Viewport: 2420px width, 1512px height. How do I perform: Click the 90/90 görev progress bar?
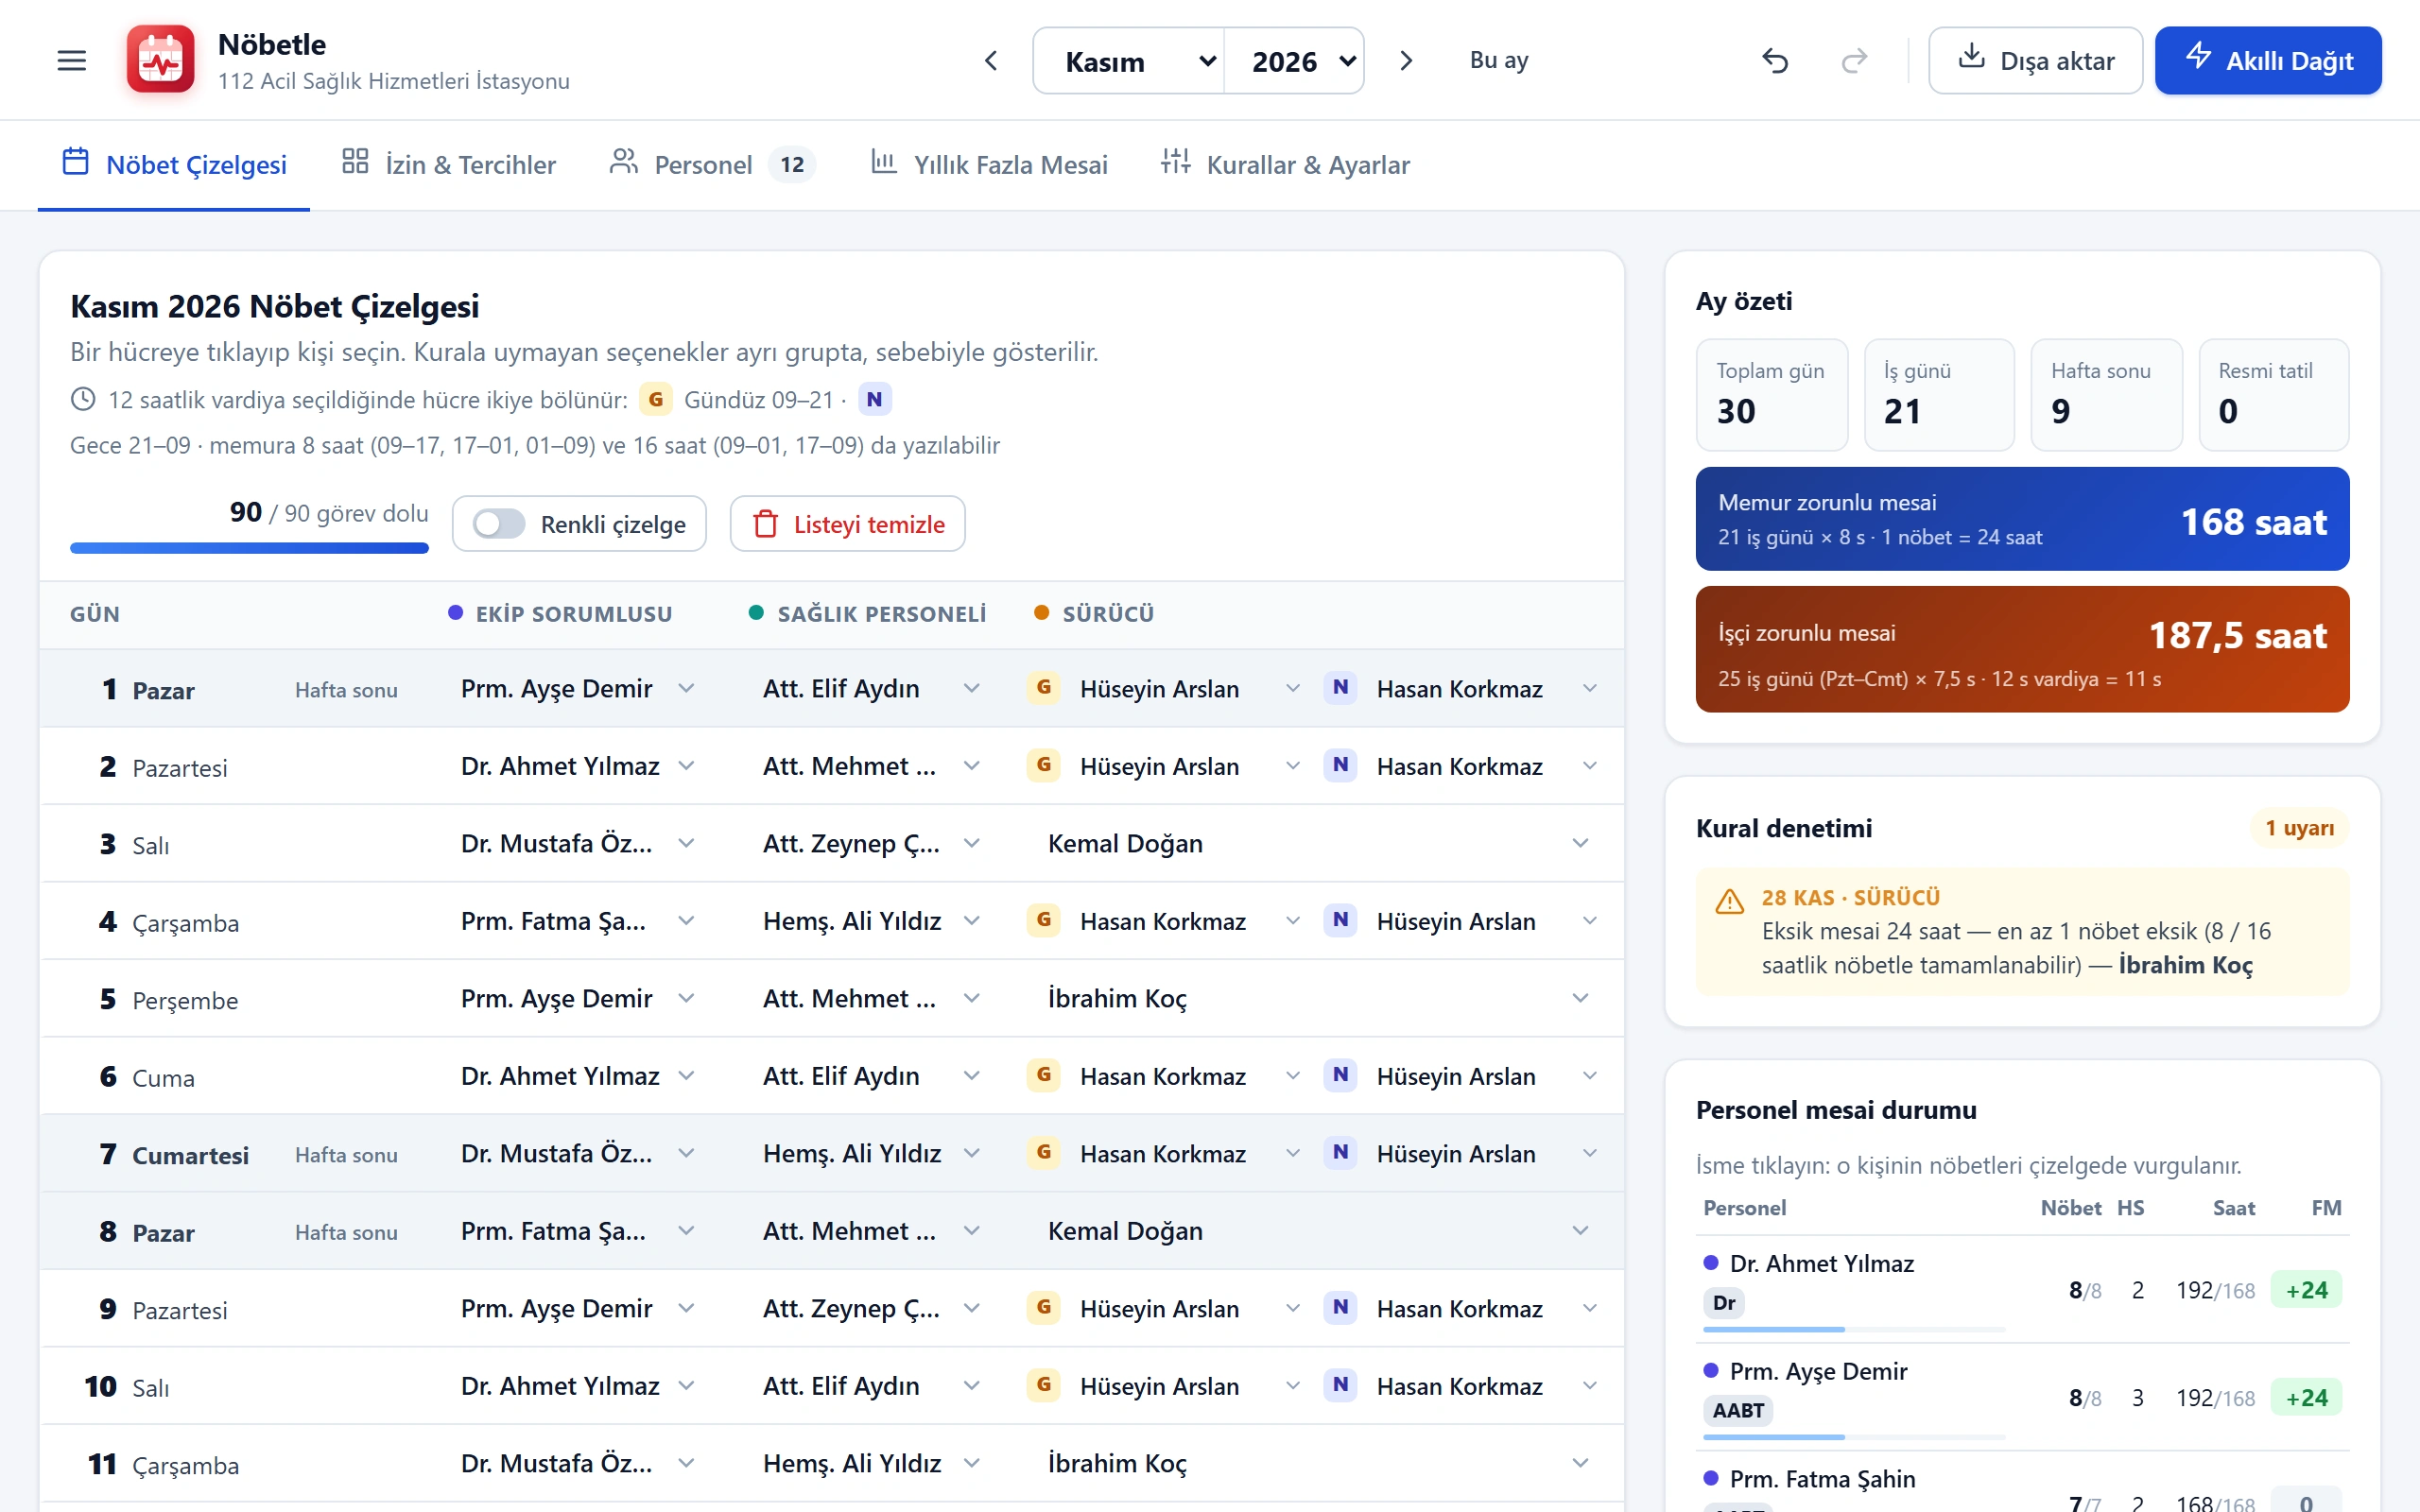(249, 548)
